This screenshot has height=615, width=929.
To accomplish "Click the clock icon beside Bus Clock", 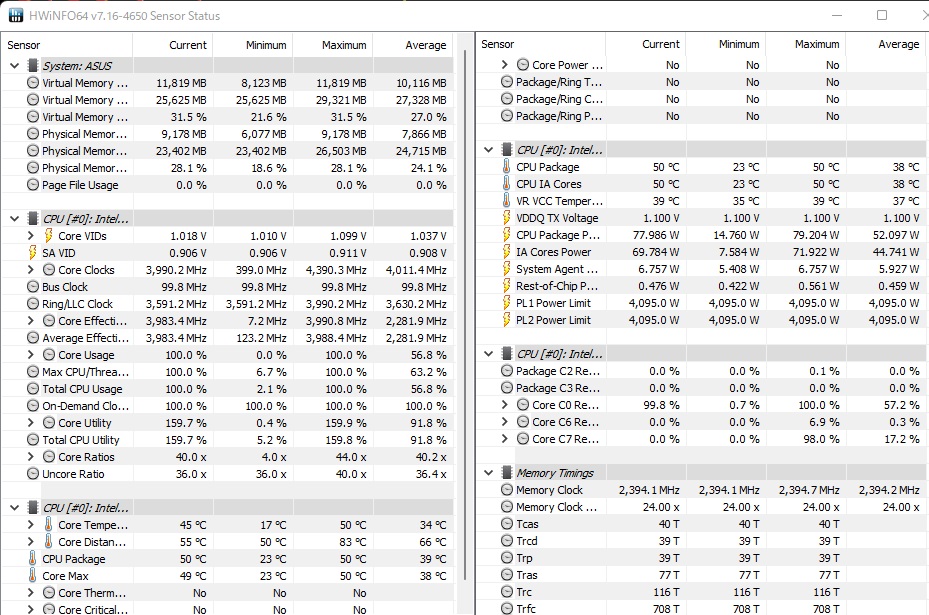I will tap(33, 287).
